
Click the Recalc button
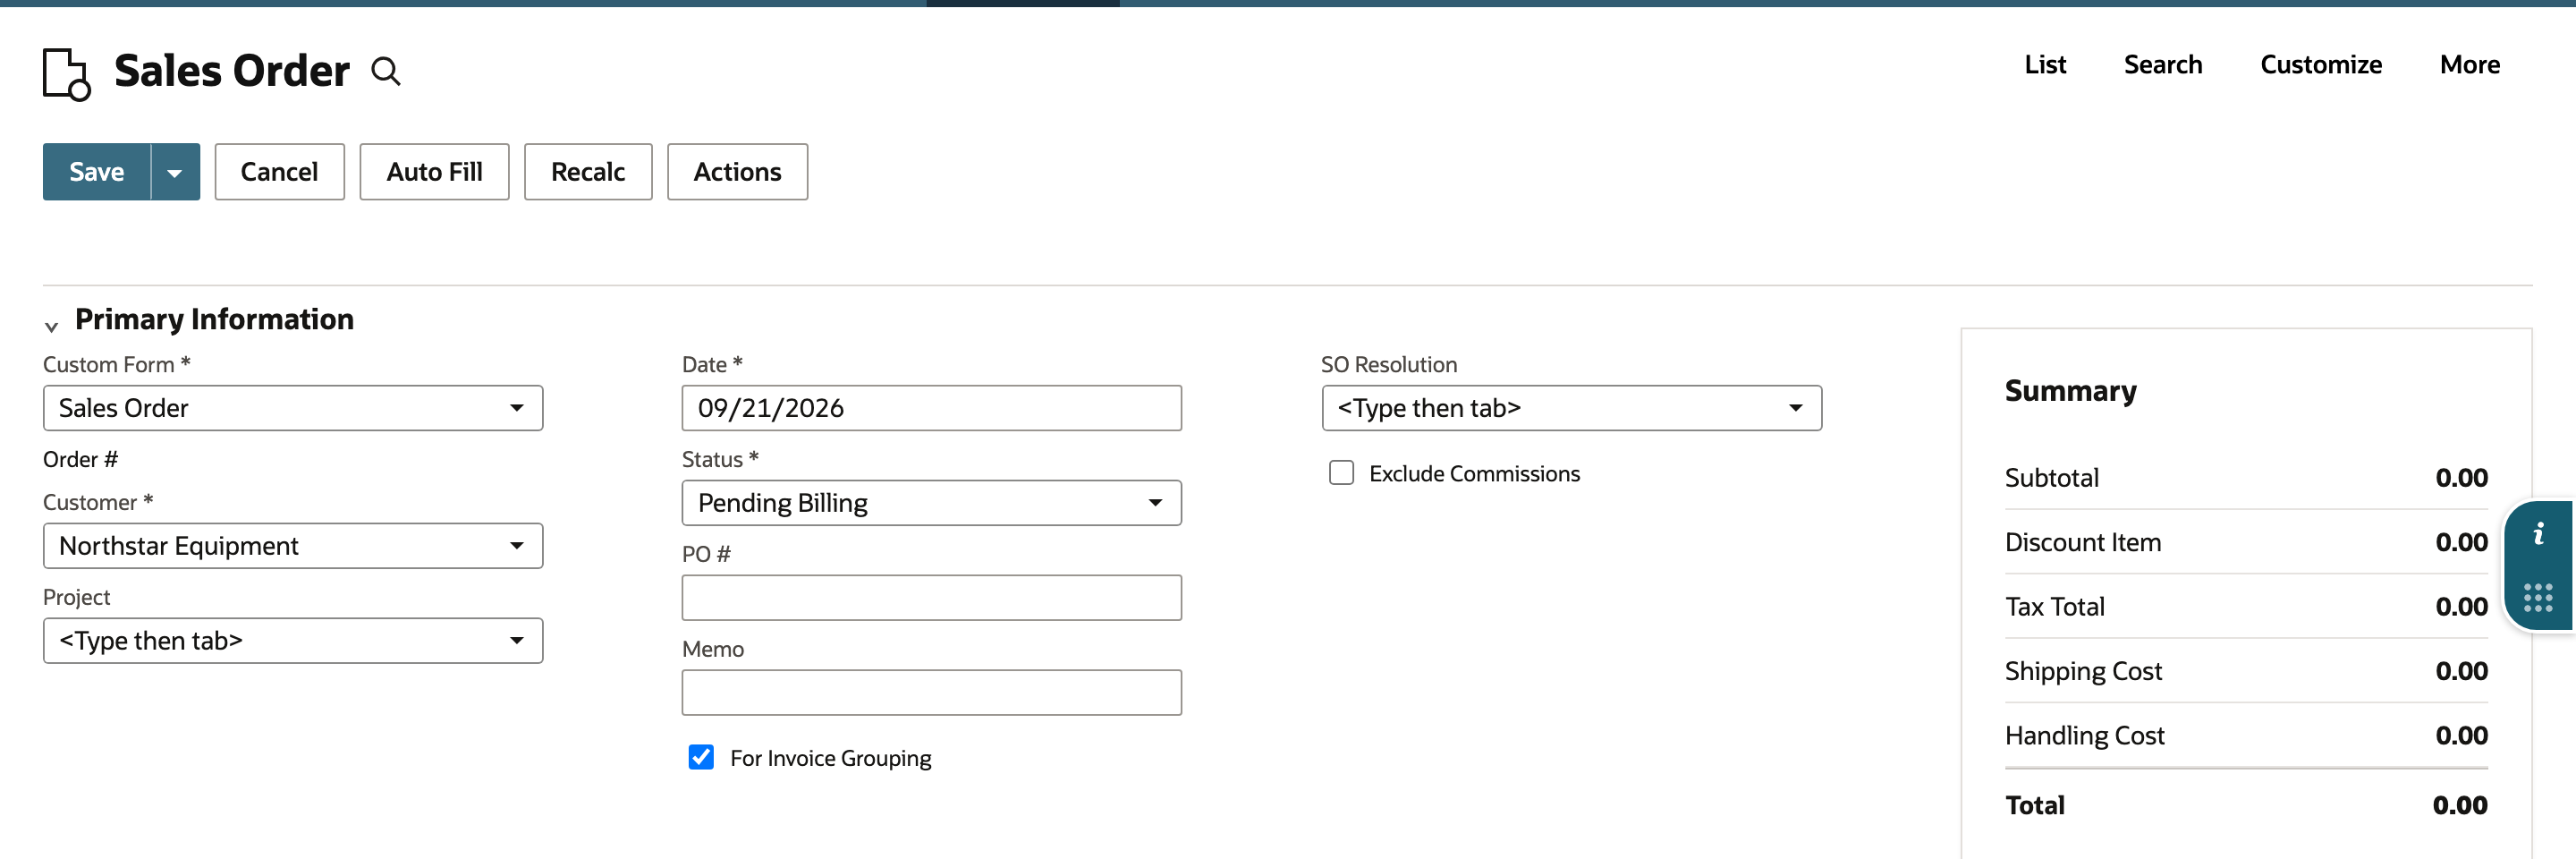[588, 172]
